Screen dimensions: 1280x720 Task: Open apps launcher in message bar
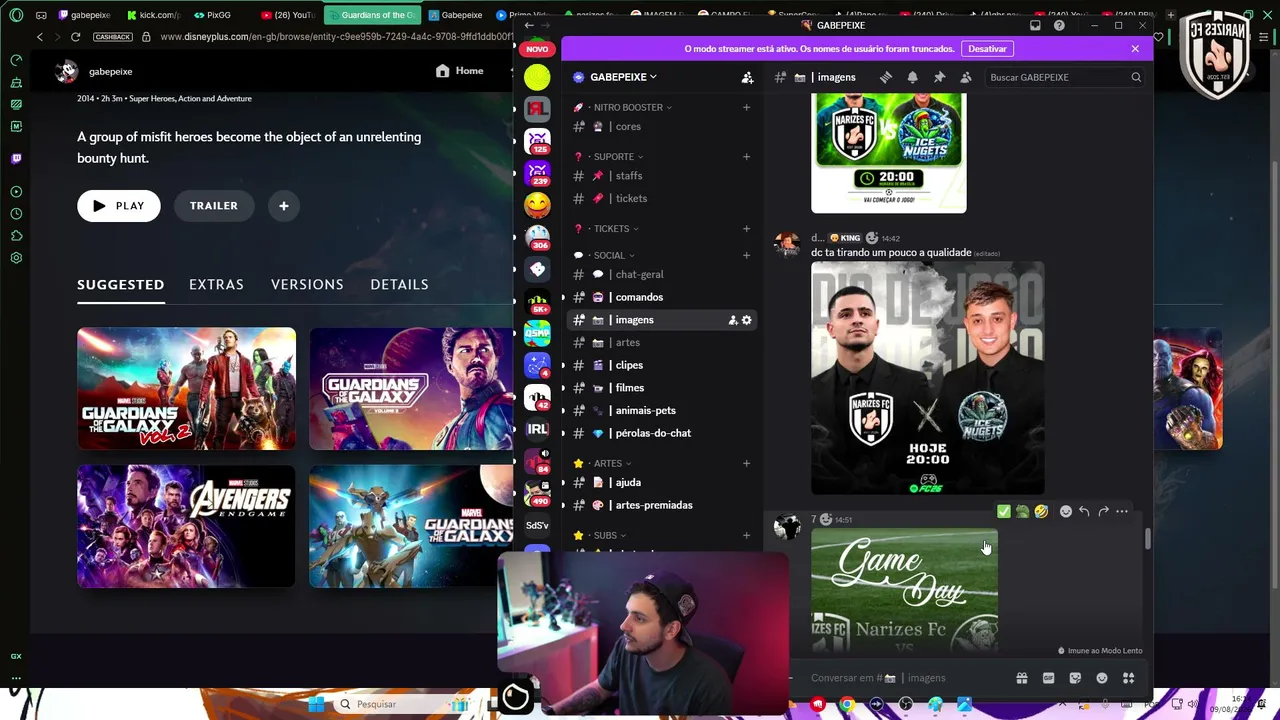1128,678
